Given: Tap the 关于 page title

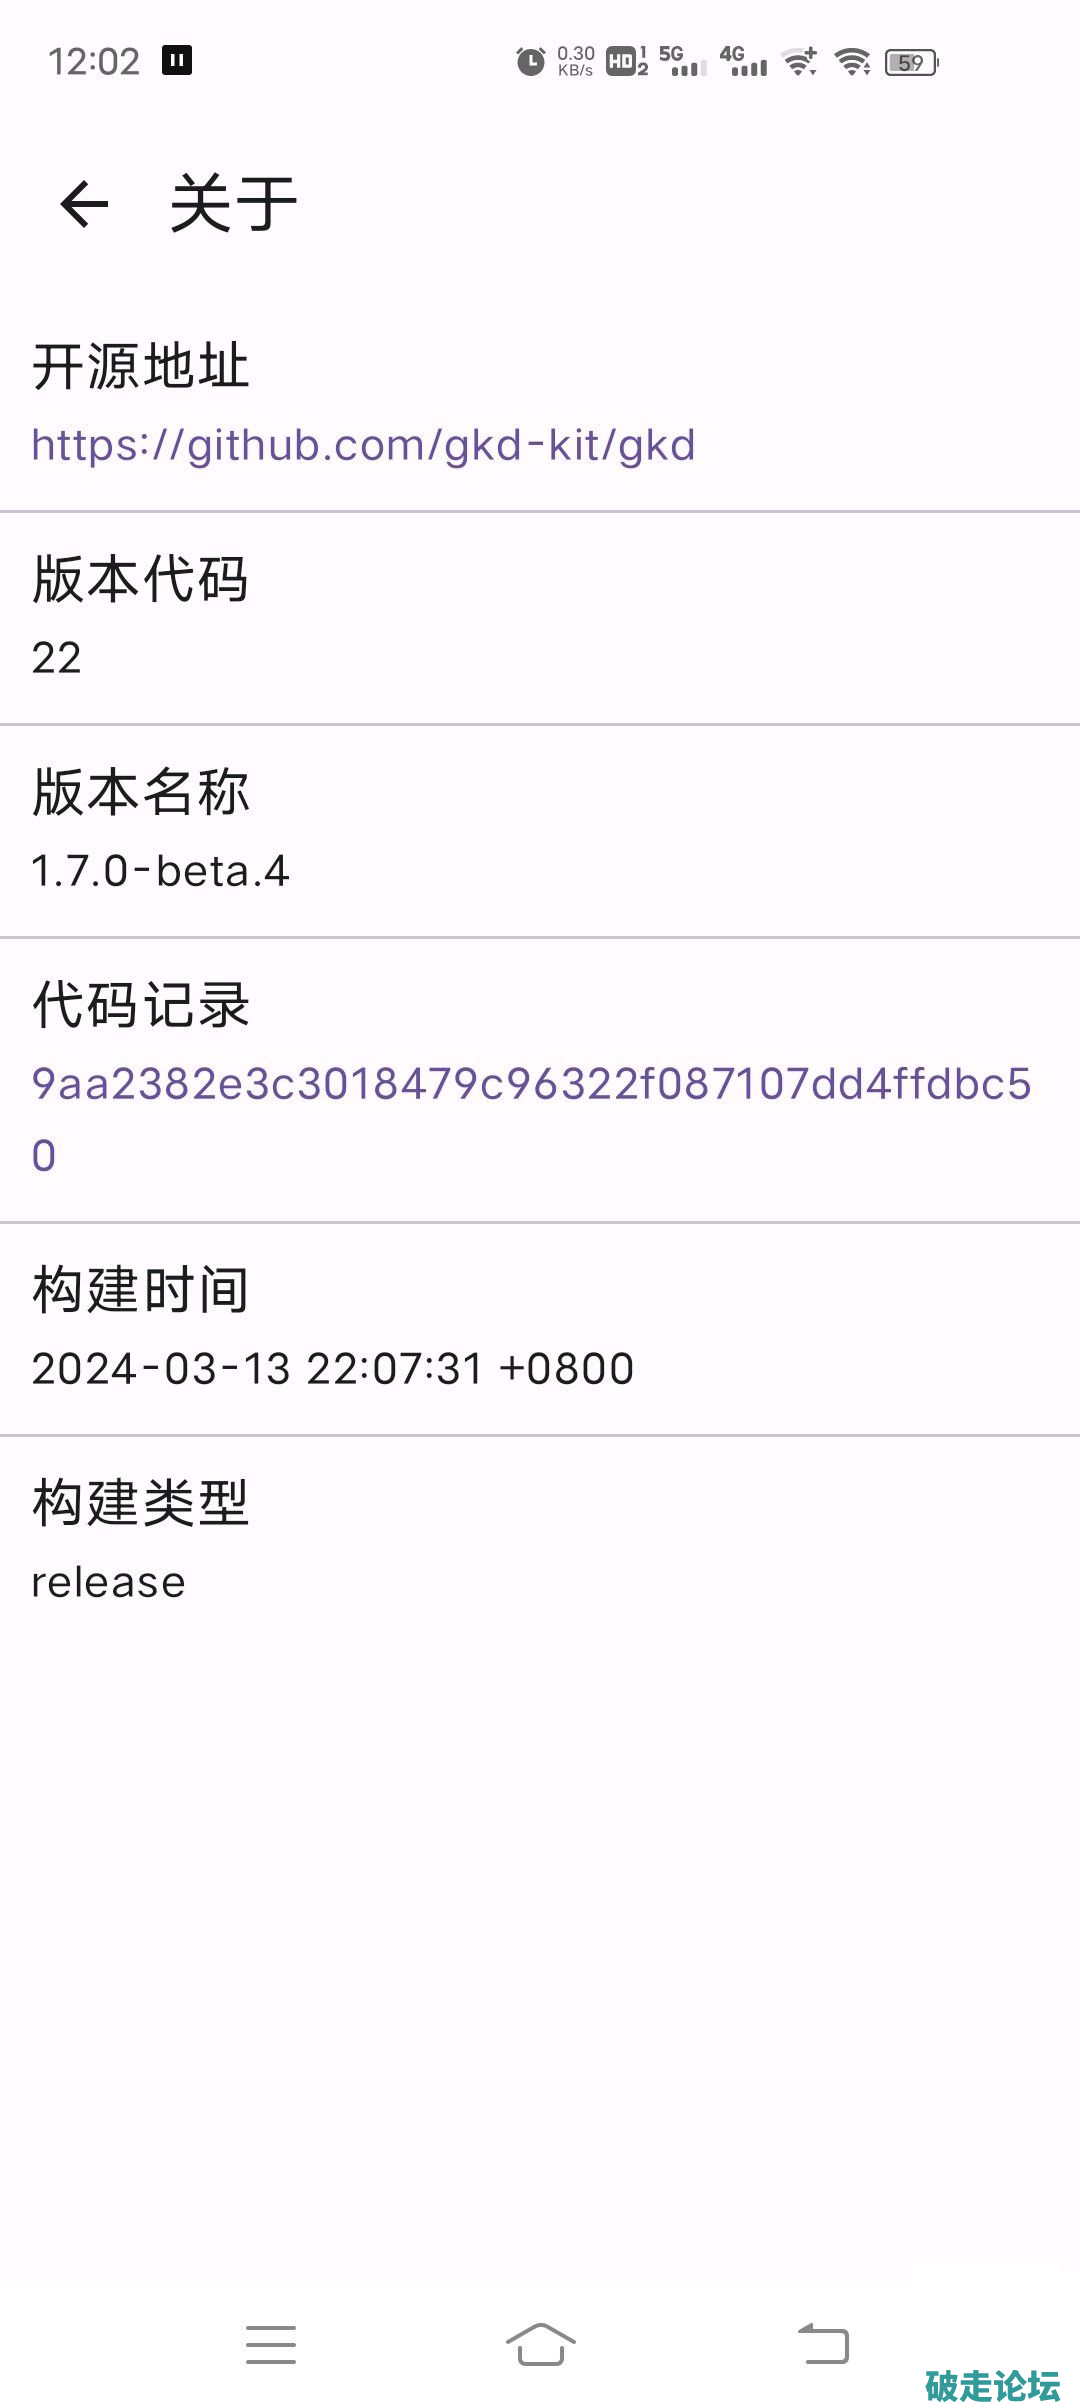Looking at the screenshot, I should click(234, 204).
